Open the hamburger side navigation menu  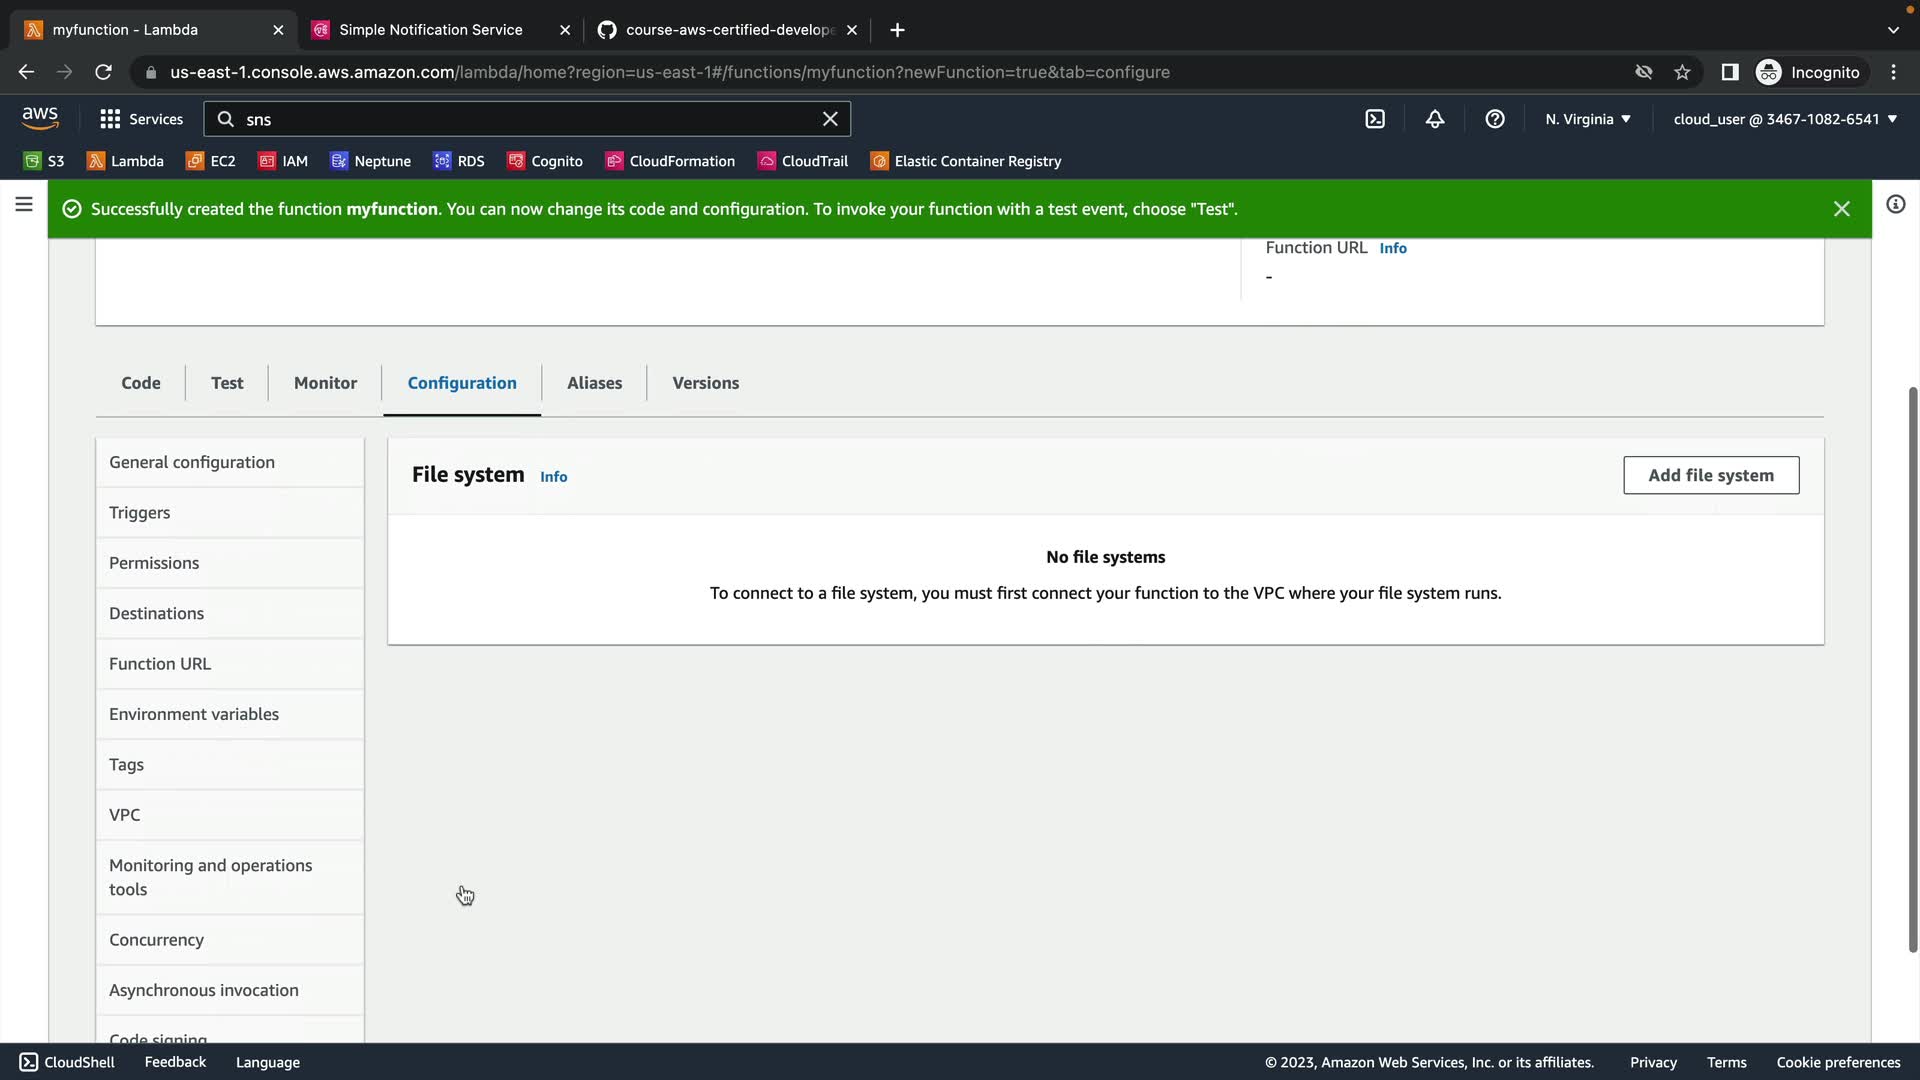[x=24, y=205]
